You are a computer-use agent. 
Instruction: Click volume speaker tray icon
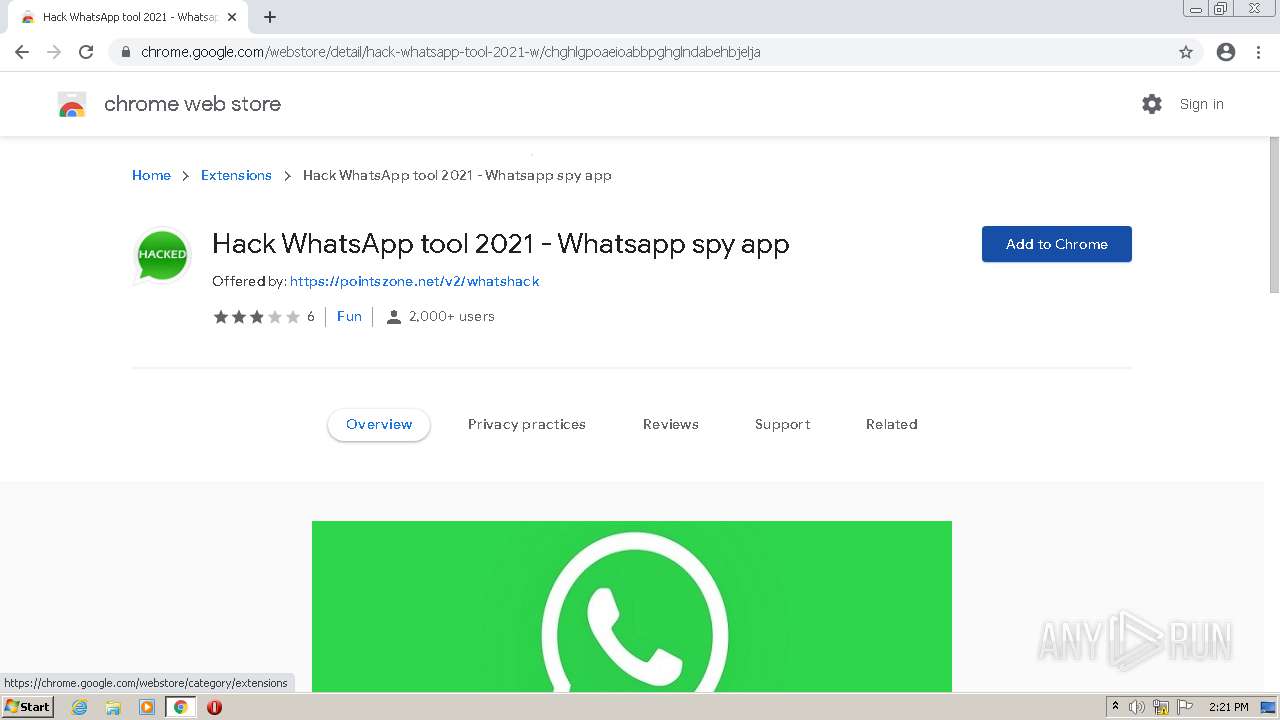click(x=1137, y=707)
